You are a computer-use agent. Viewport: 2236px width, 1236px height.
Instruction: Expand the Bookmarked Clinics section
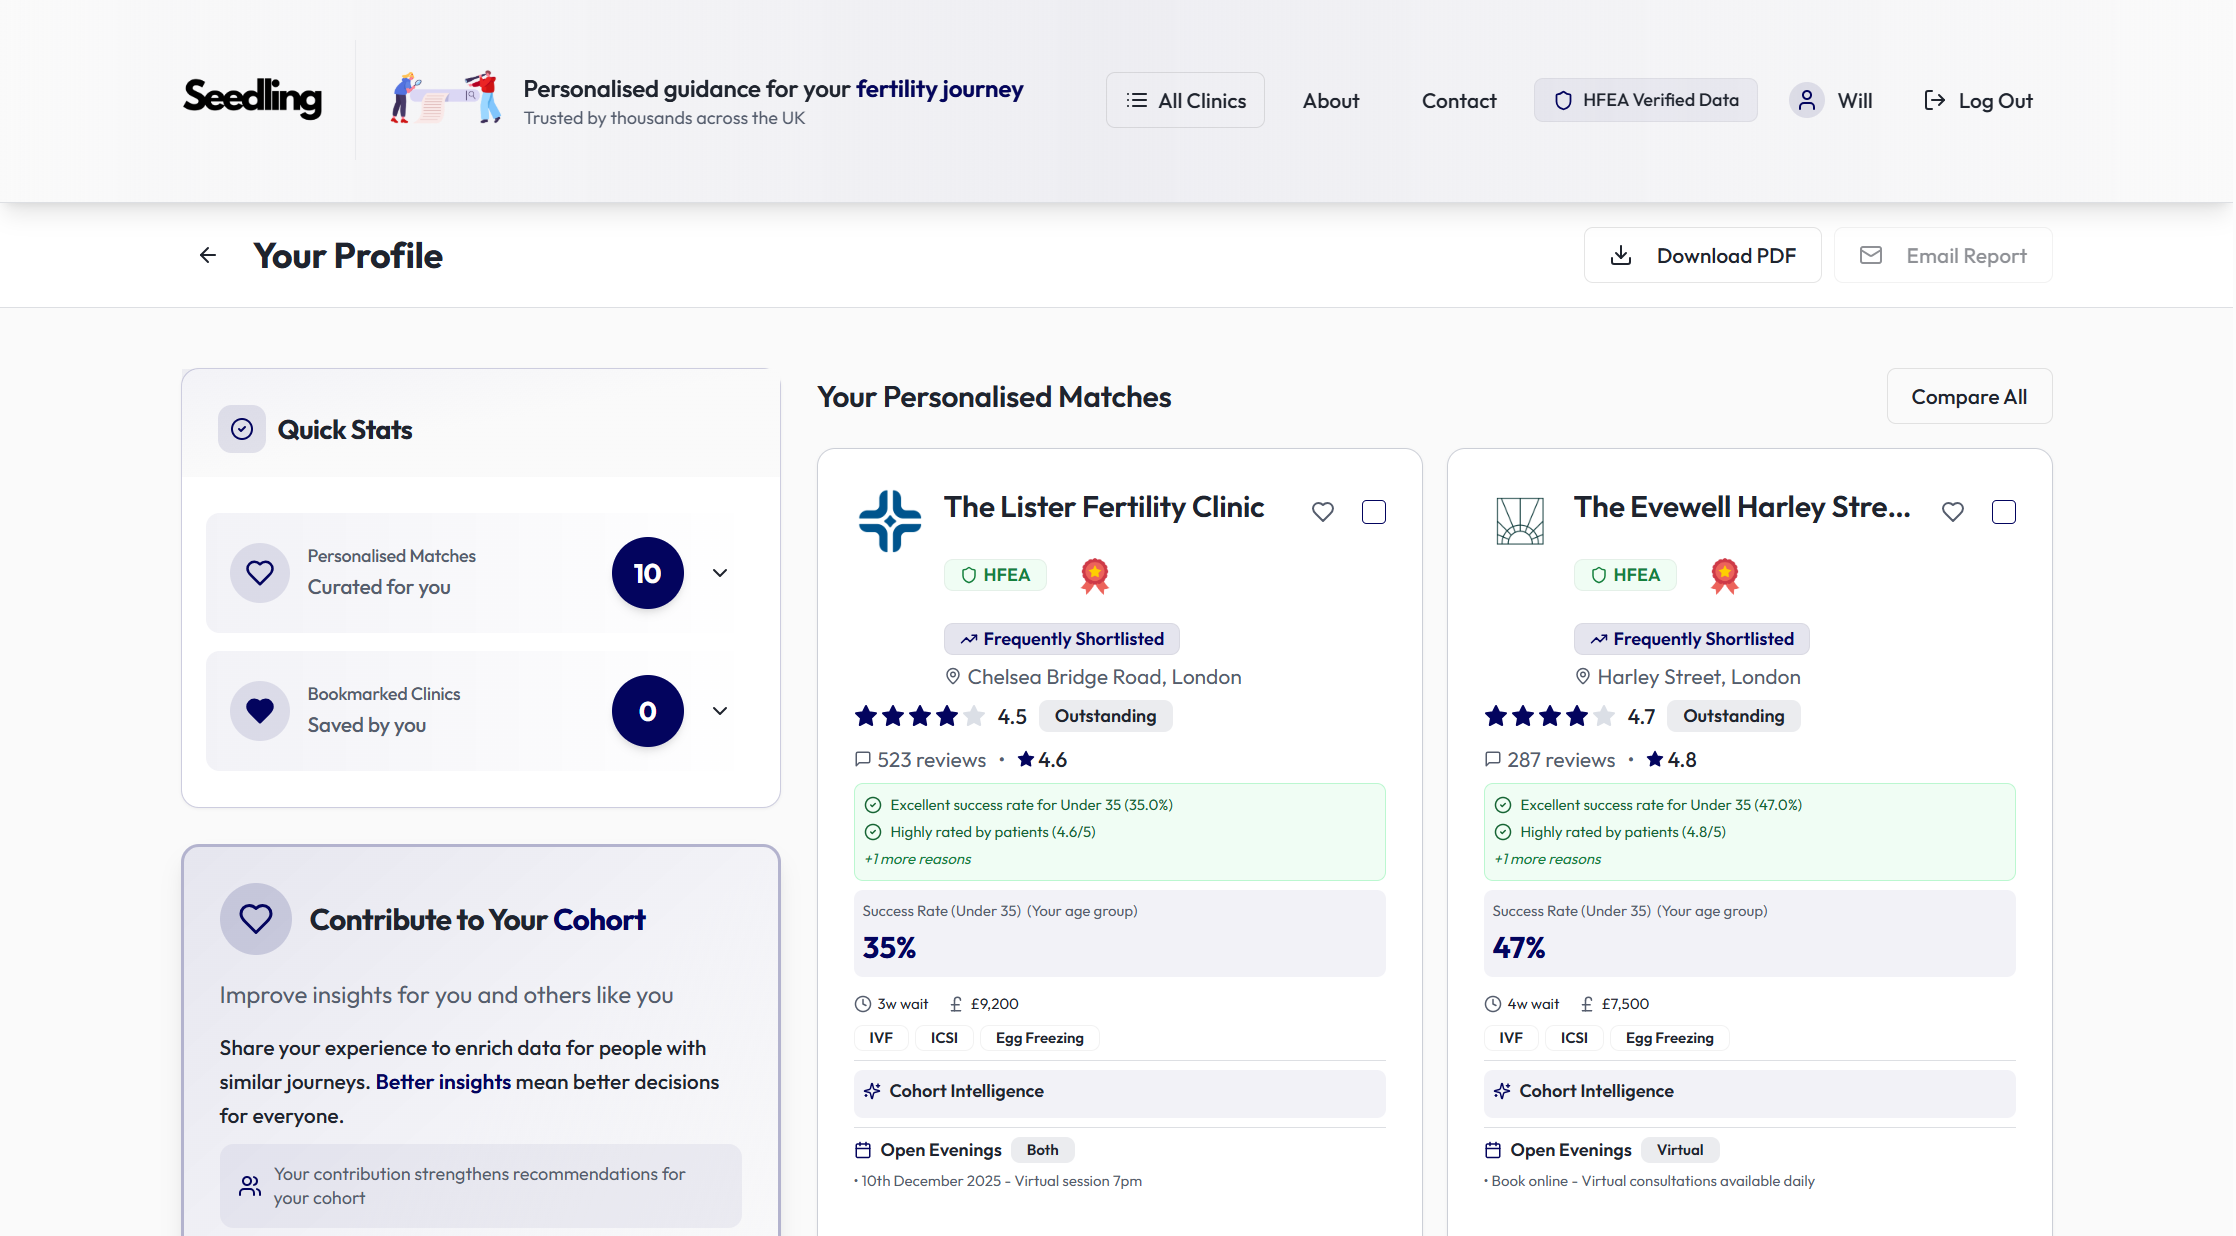pyautogui.click(x=719, y=711)
